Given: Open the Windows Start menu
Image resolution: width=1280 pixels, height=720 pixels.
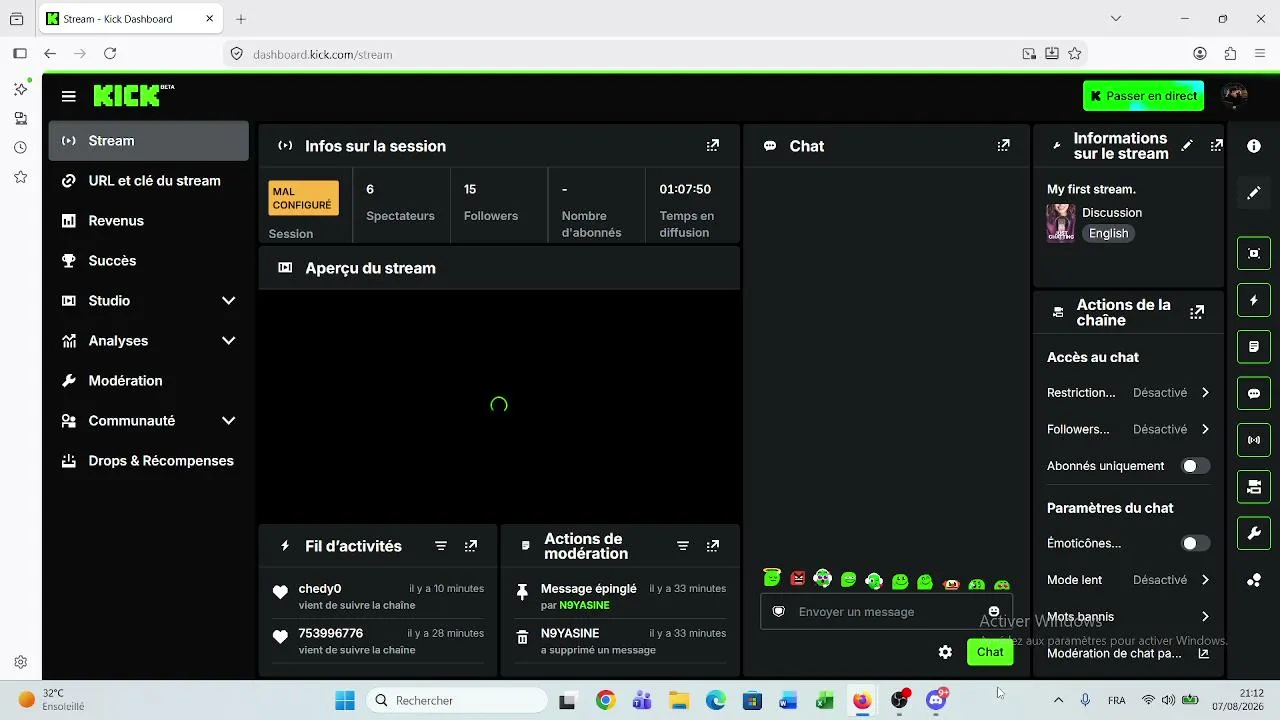Looking at the screenshot, I should click(345, 700).
